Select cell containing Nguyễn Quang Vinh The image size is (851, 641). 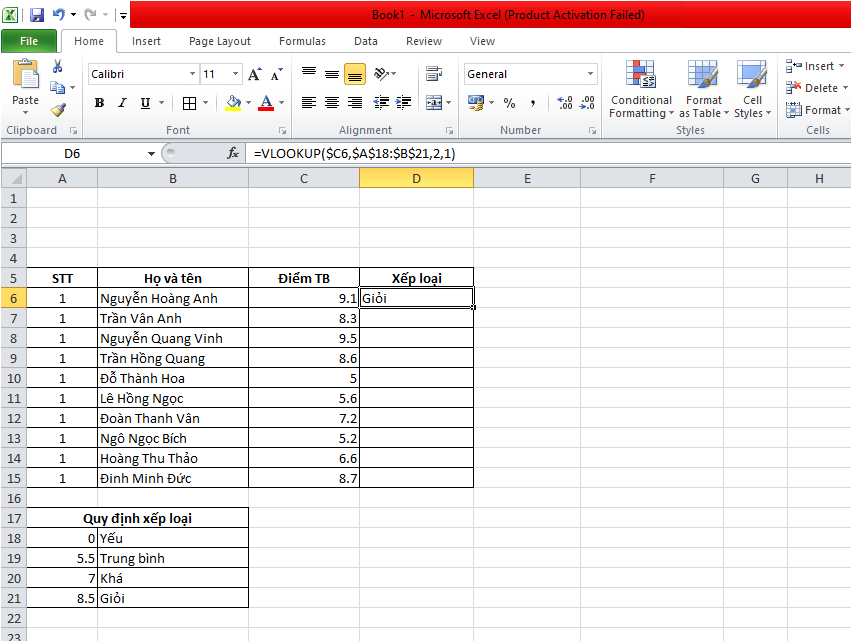coord(173,339)
